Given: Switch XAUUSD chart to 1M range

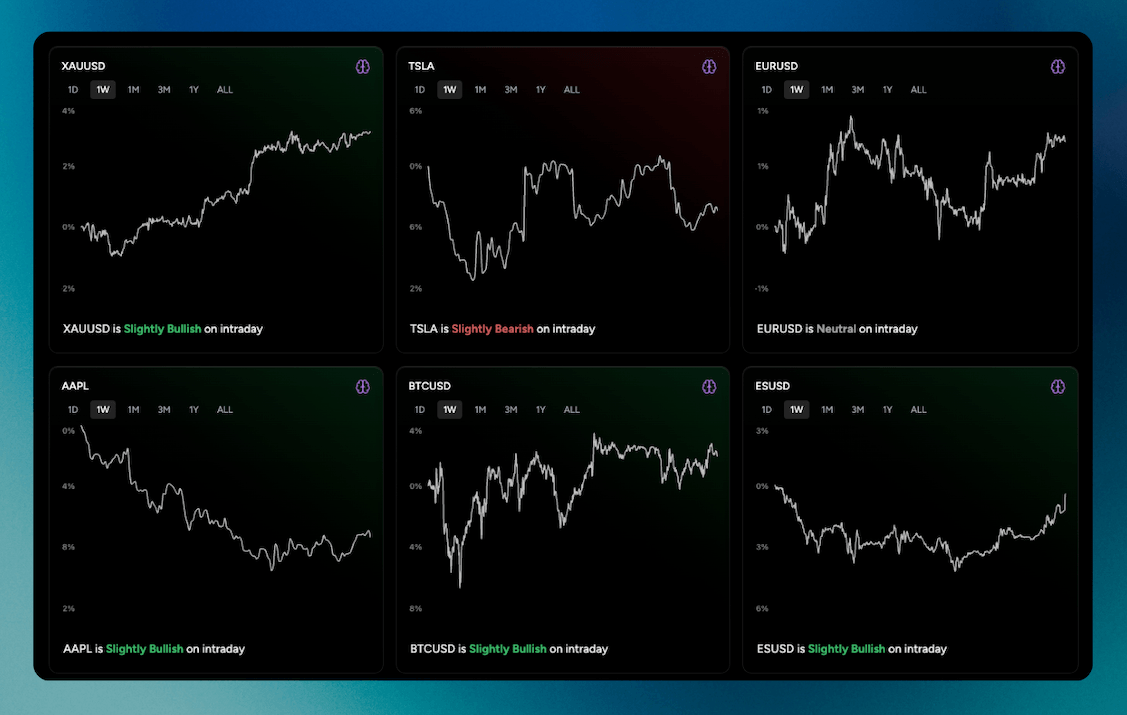Looking at the screenshot, I should point(133,90).
